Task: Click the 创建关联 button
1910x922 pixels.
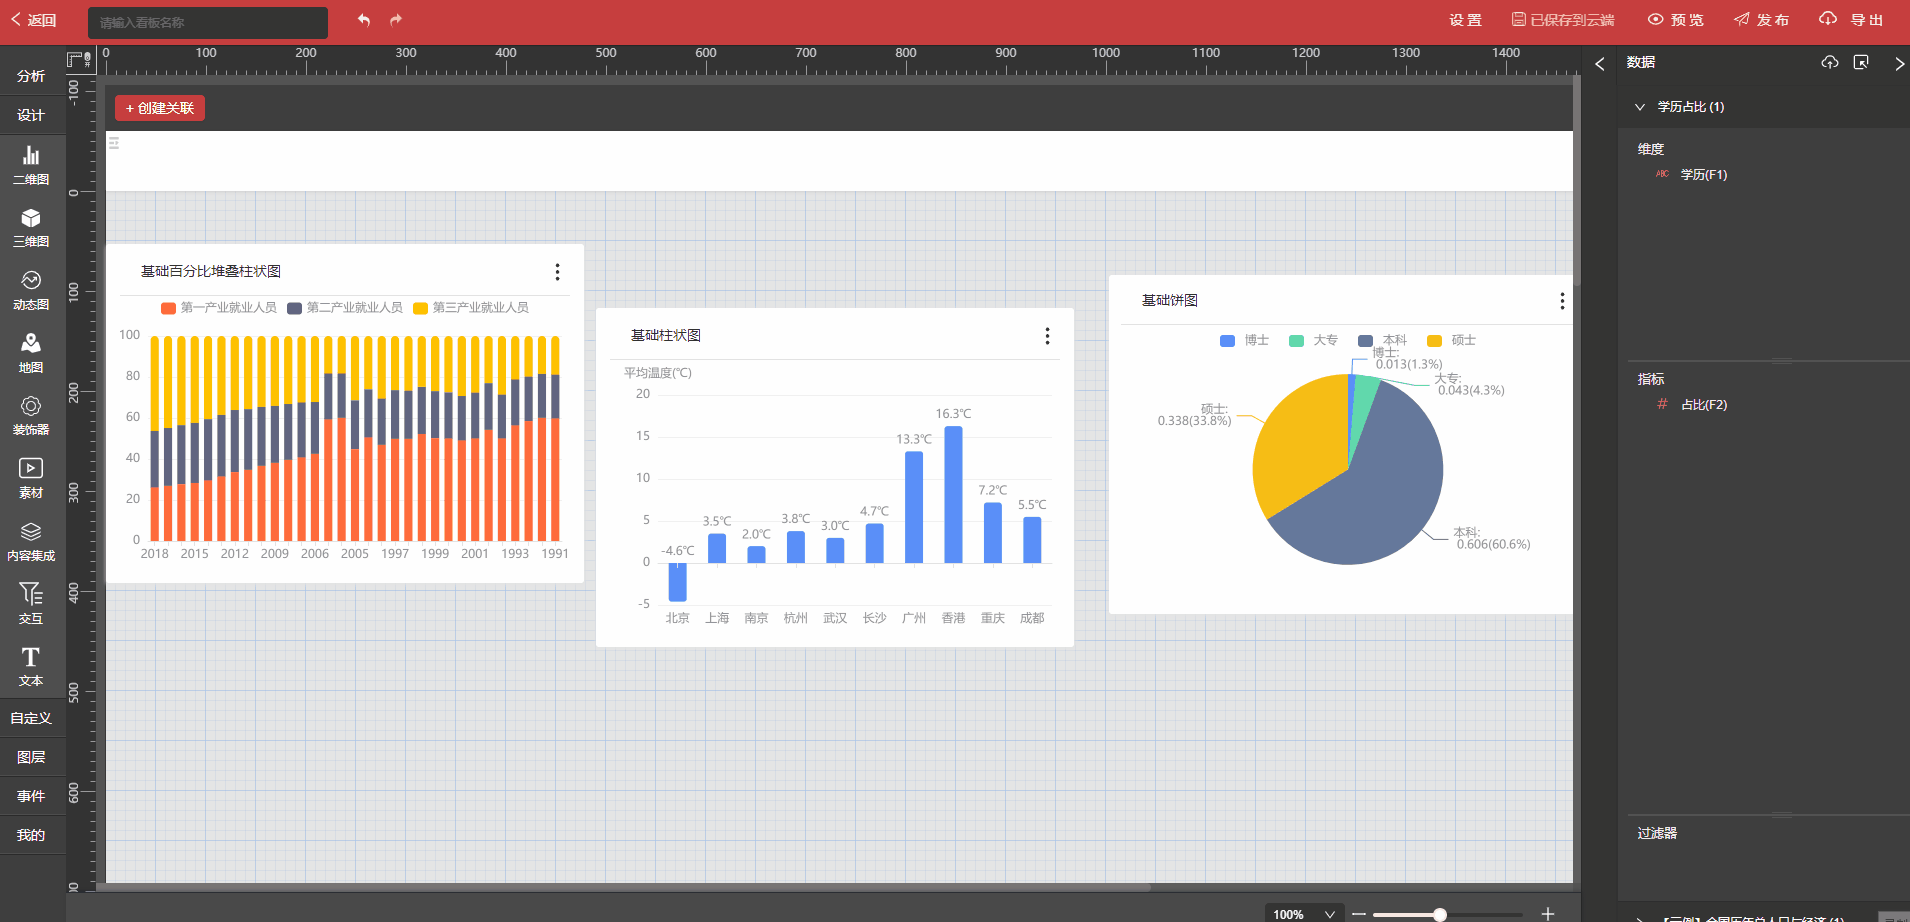Action: (160, 108)
